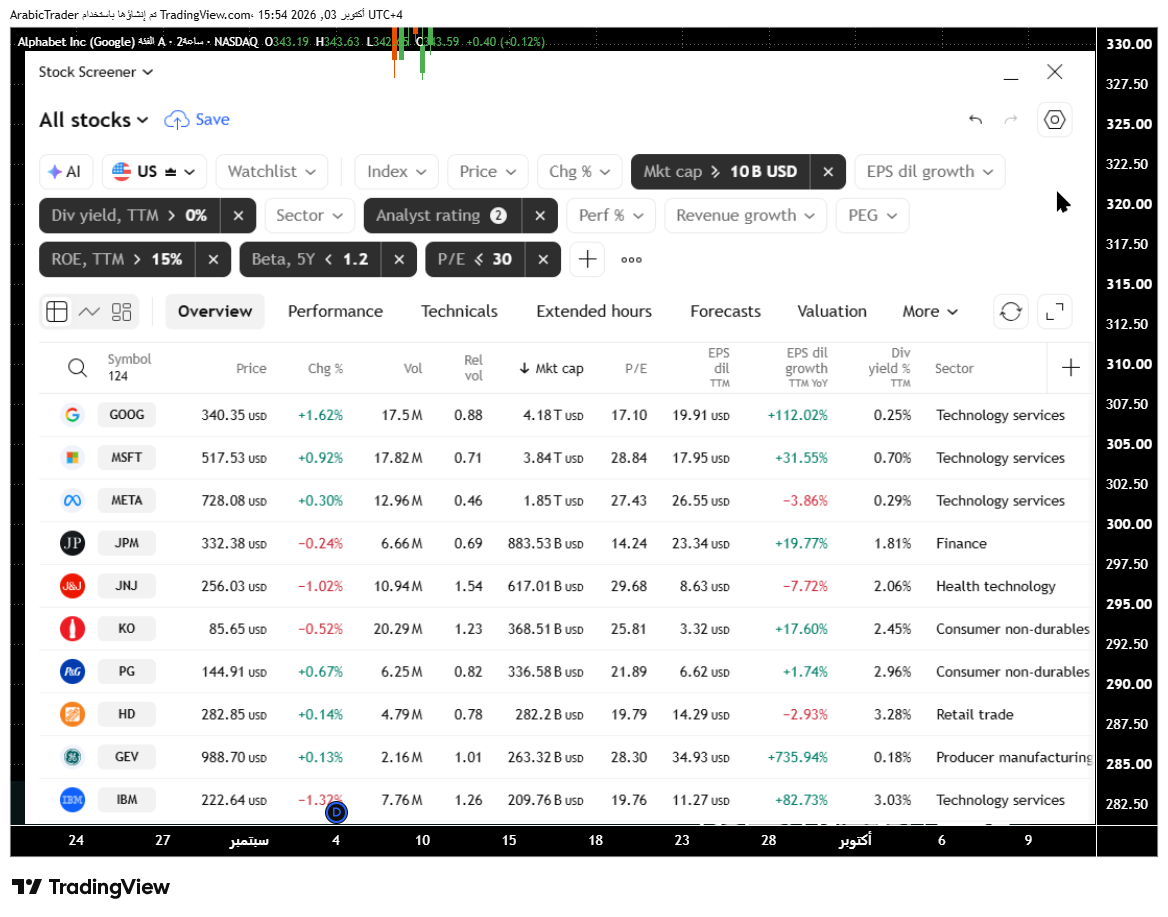Screen dimensions: 1168x917
Task: Open the screener settings hexagon icon
Action: click(1054, 119)
